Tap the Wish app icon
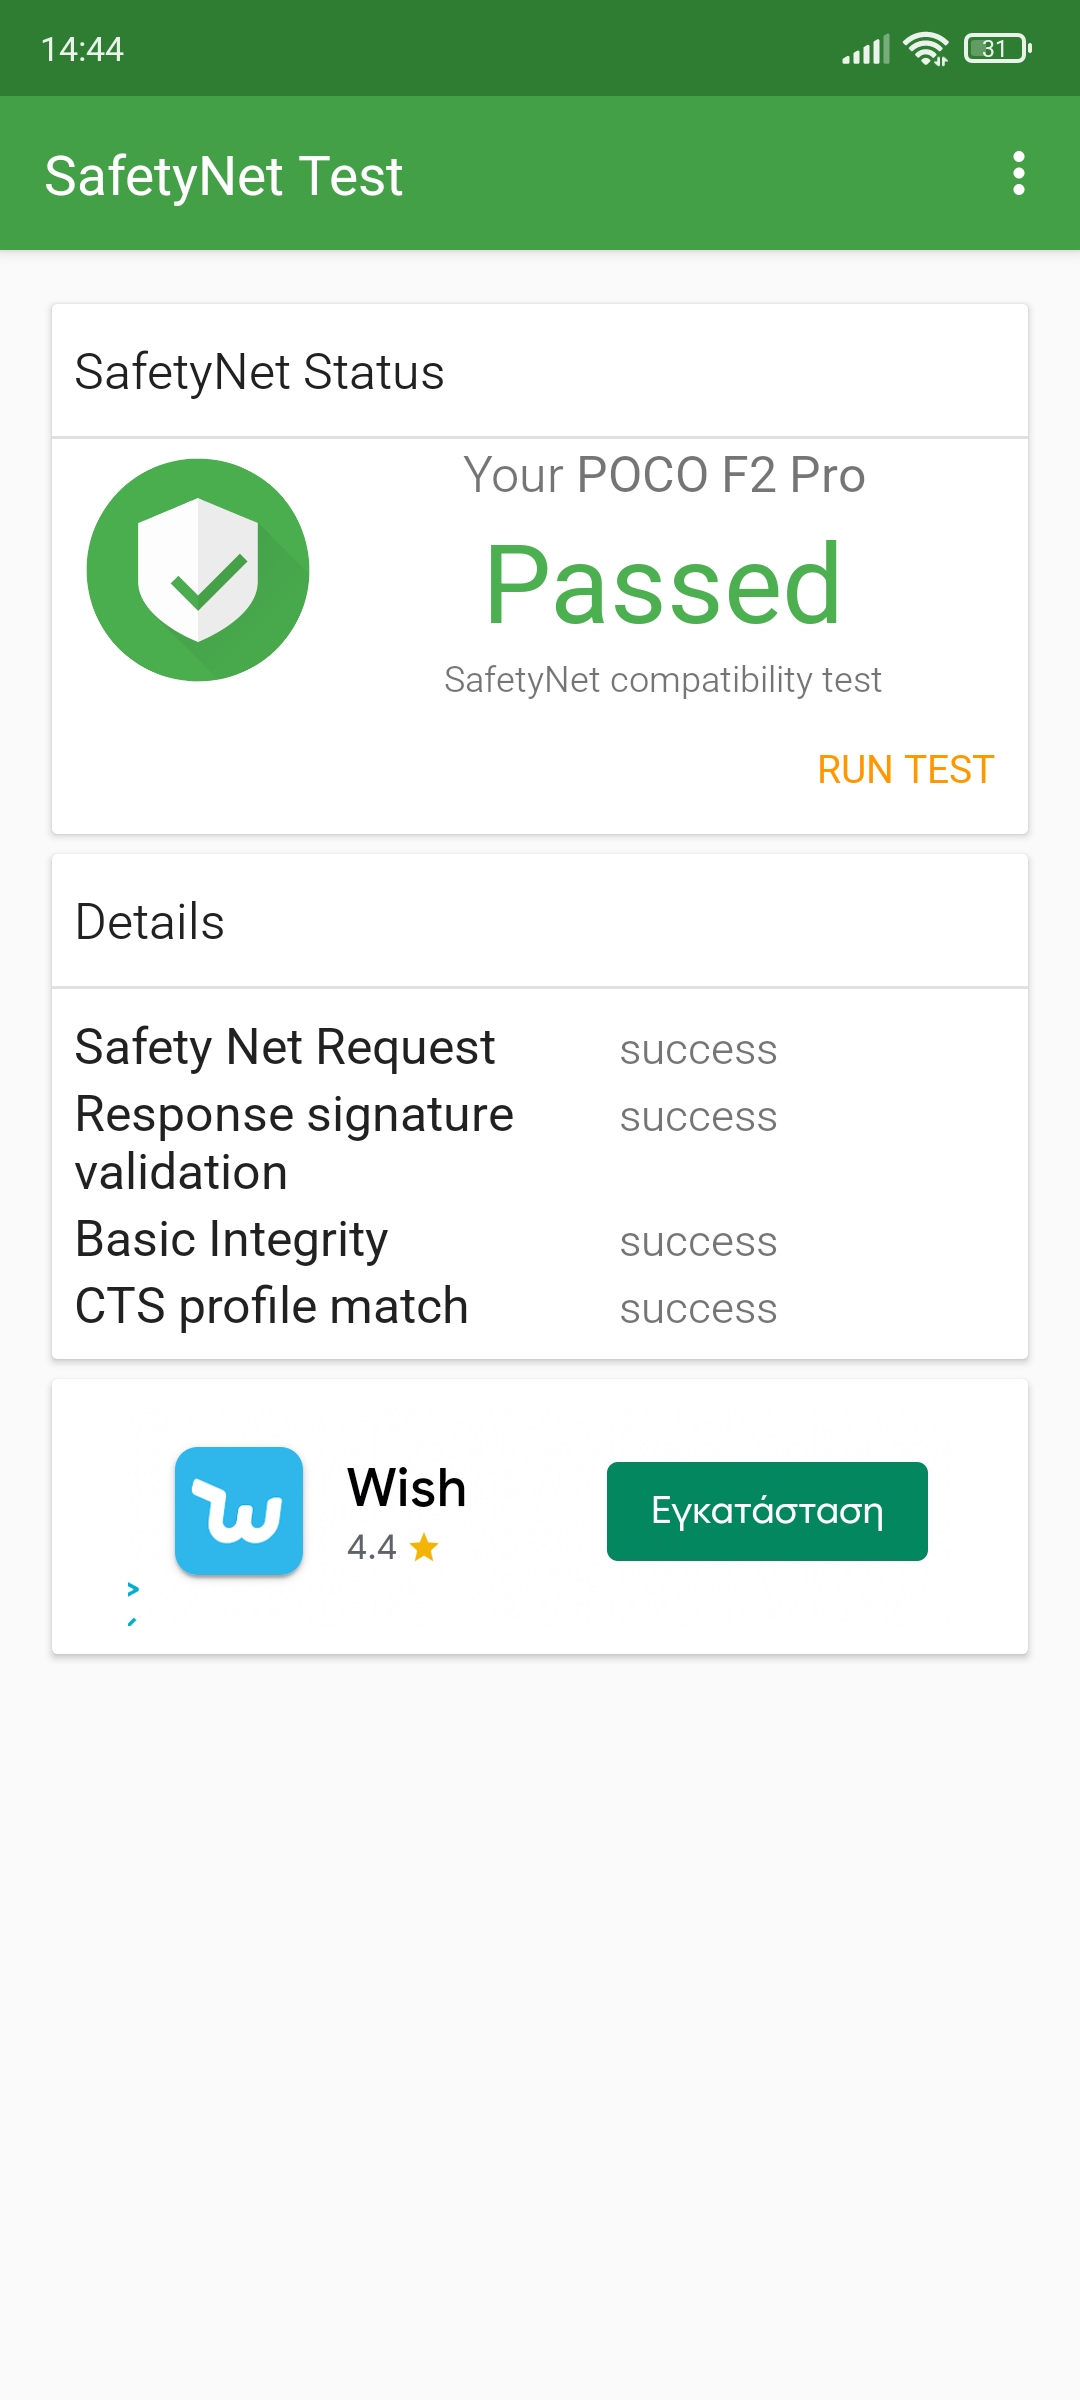The width and height of the screenshot is (1080, 2400). 239,1511
